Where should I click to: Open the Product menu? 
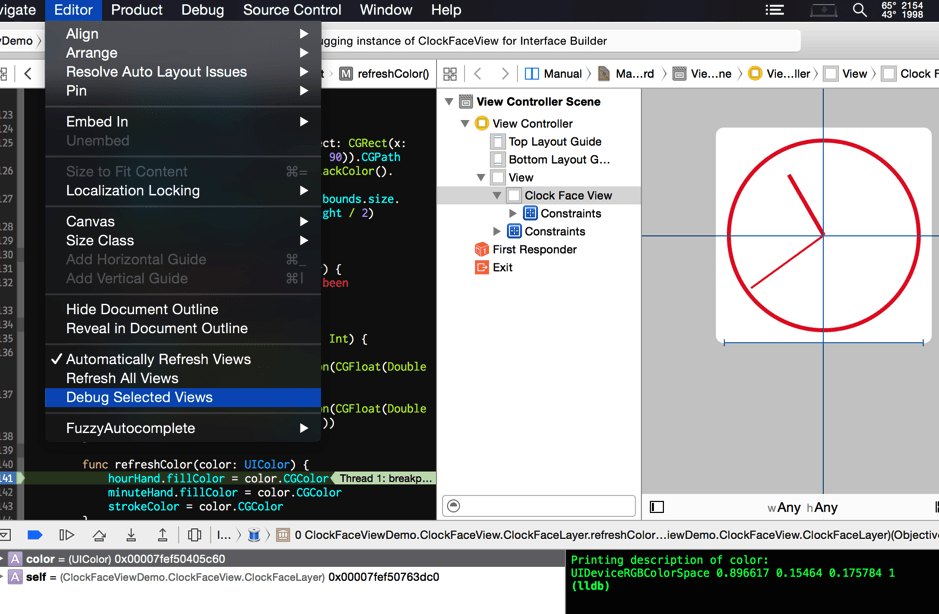[136, 10]
